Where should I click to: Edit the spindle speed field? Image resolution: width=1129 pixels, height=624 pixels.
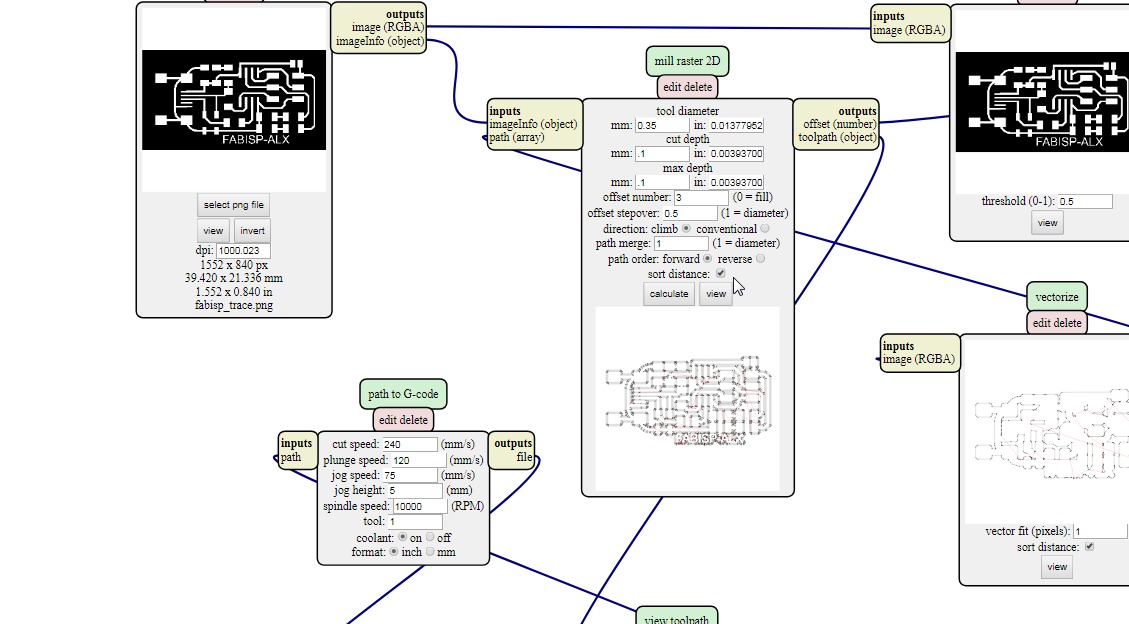(x=420, y=507)
